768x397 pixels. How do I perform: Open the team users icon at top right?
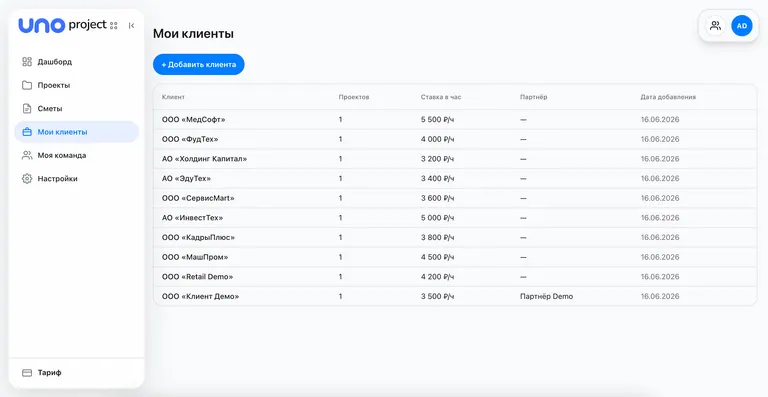716,25
